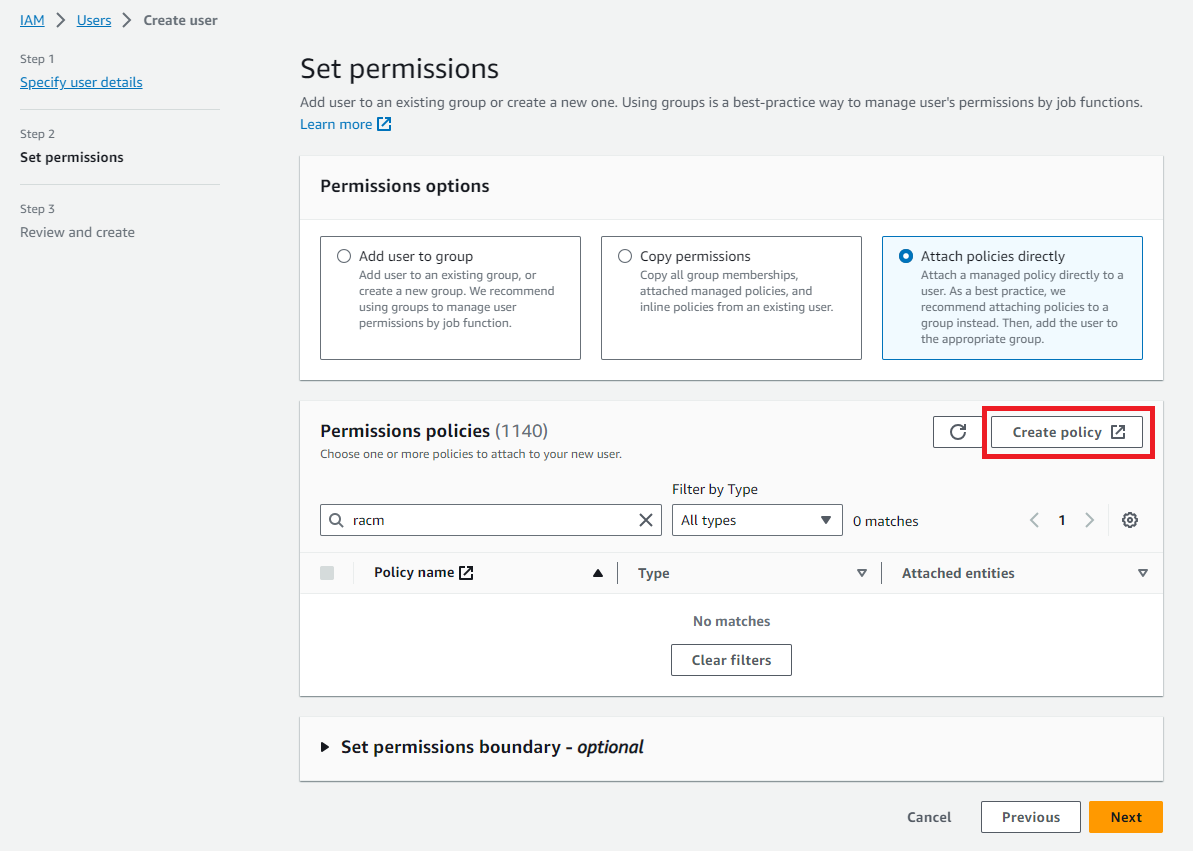Open the table preferences gear icon
Viewport: 1193px width, 851px height.
tap(1130, 520)
